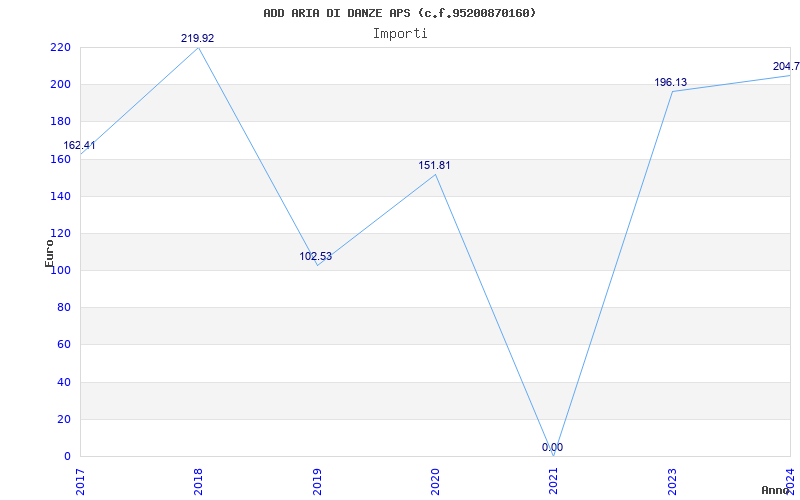Click the 140 y-axis tick label
This screenshot has height=500, width=800.
(x=60, y=196)
